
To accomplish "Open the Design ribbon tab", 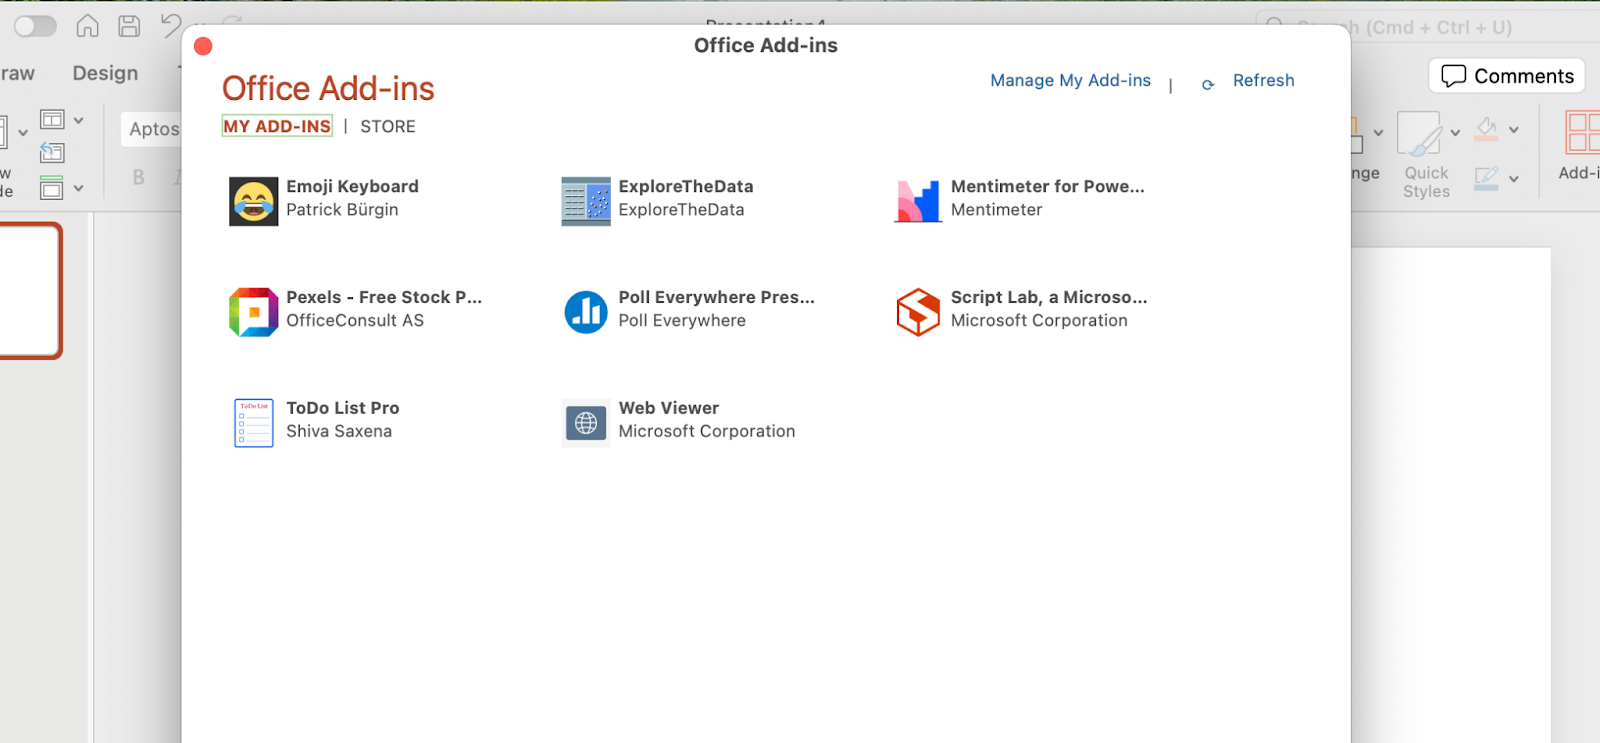I will (105, 73).
